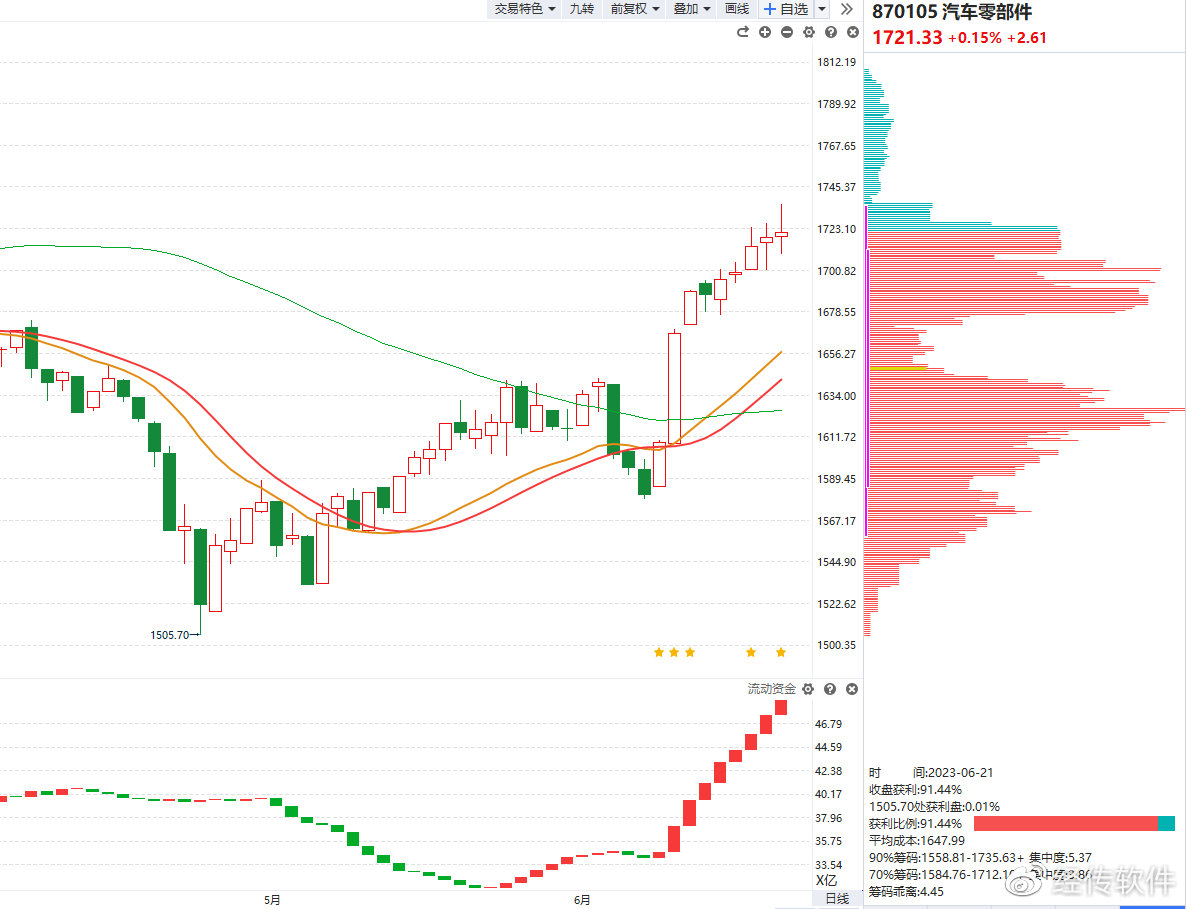Activate the 九转 indicator button
1186x909 pixels.
coord(582,9)
